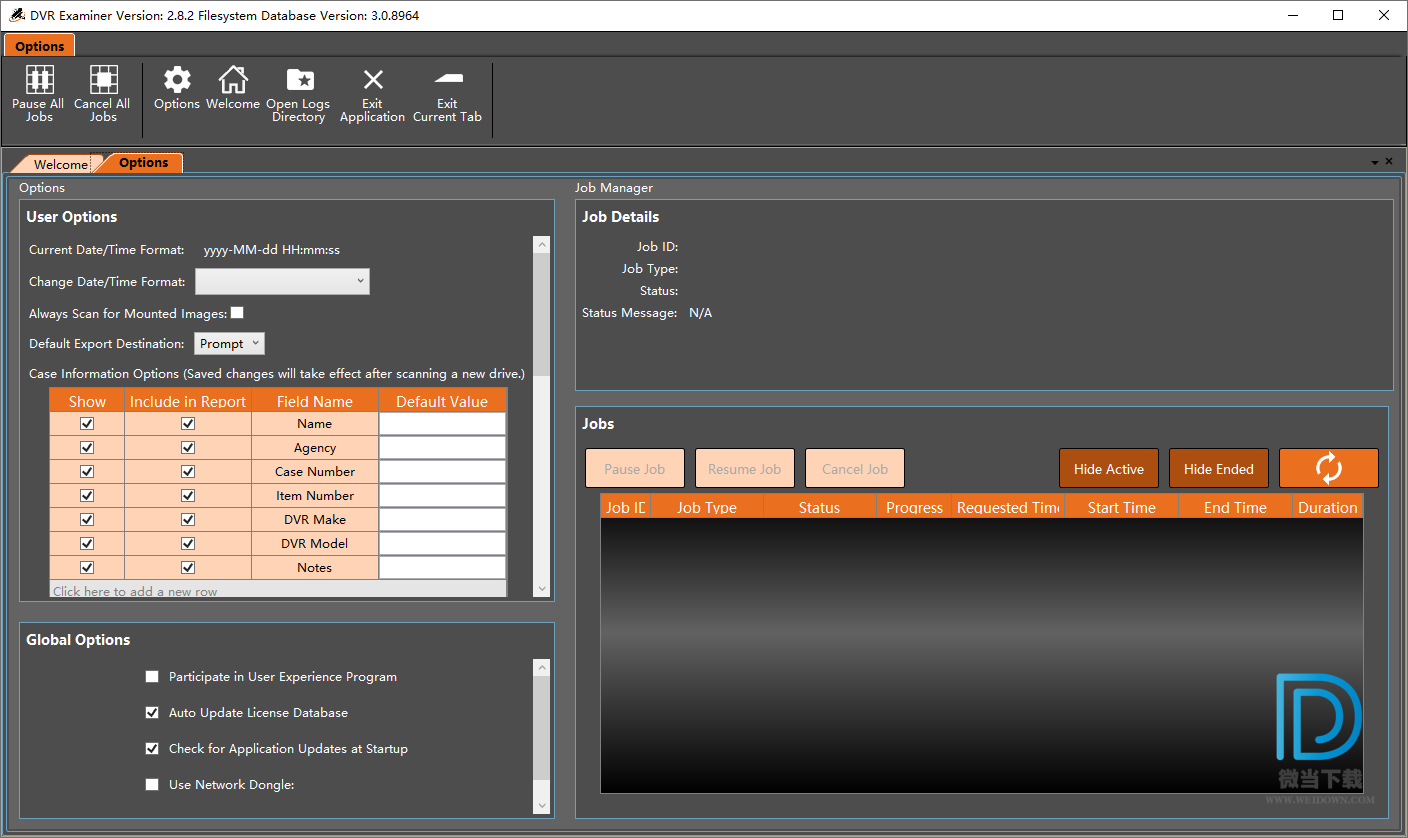Open the Change Date/Time Format dropdown
Screen dimensions: 1408x838
pos(282,282)
